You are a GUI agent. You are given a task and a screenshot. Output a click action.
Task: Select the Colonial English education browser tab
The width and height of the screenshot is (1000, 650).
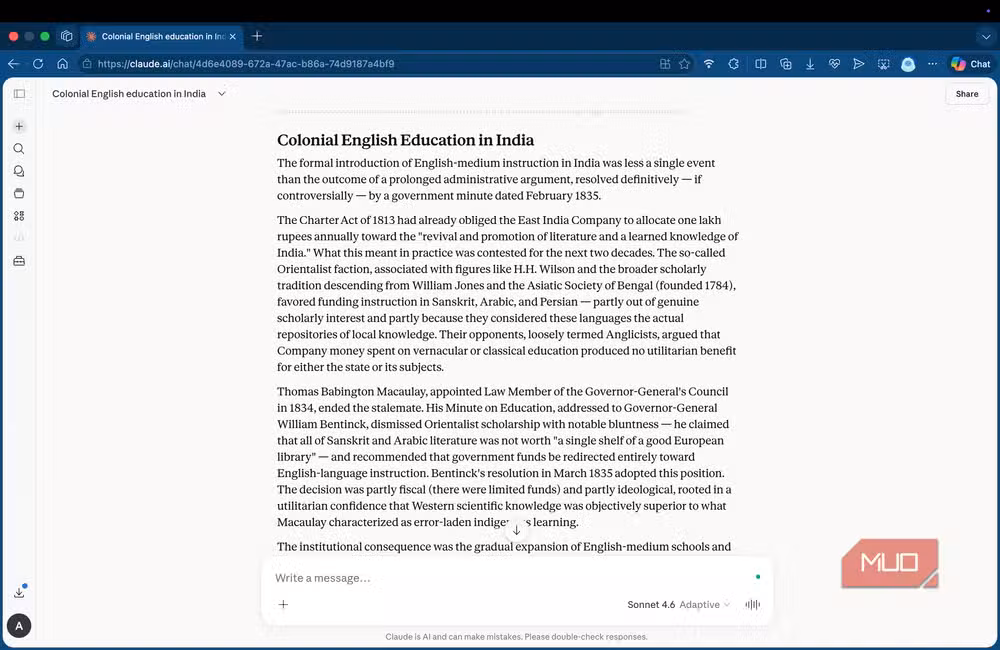tap(162, 36)
